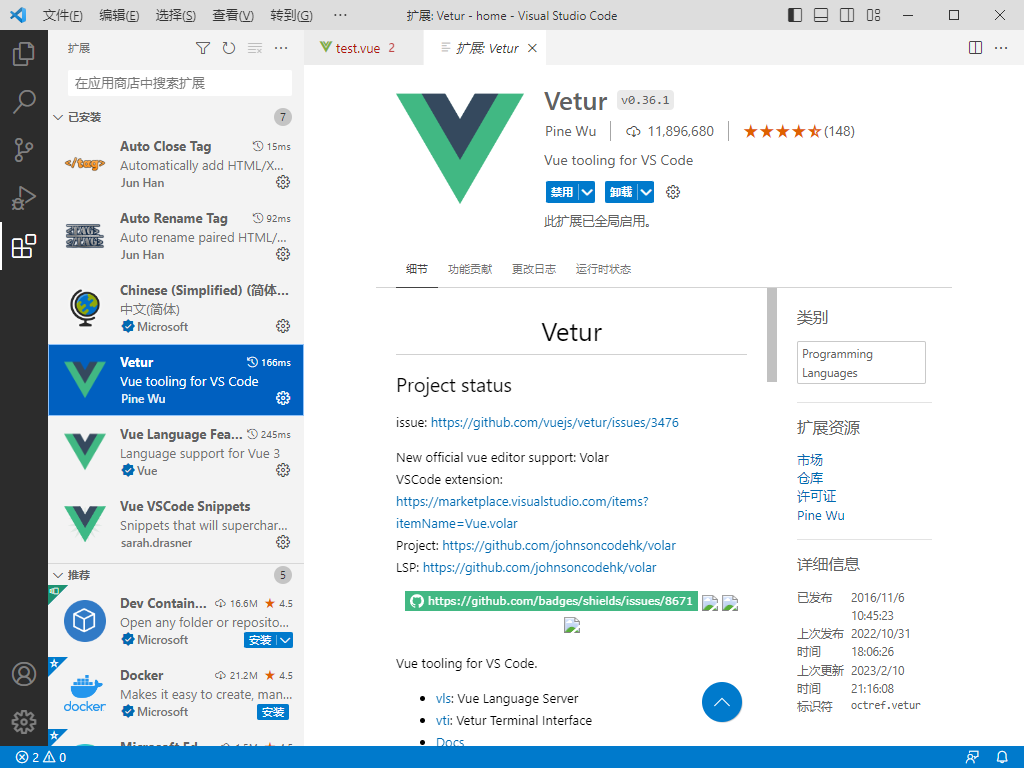Open Dev Containers 安装 dropdown arrow
Image resolution: width=1024 pixels, height=768 pixels.
[285, 640]
